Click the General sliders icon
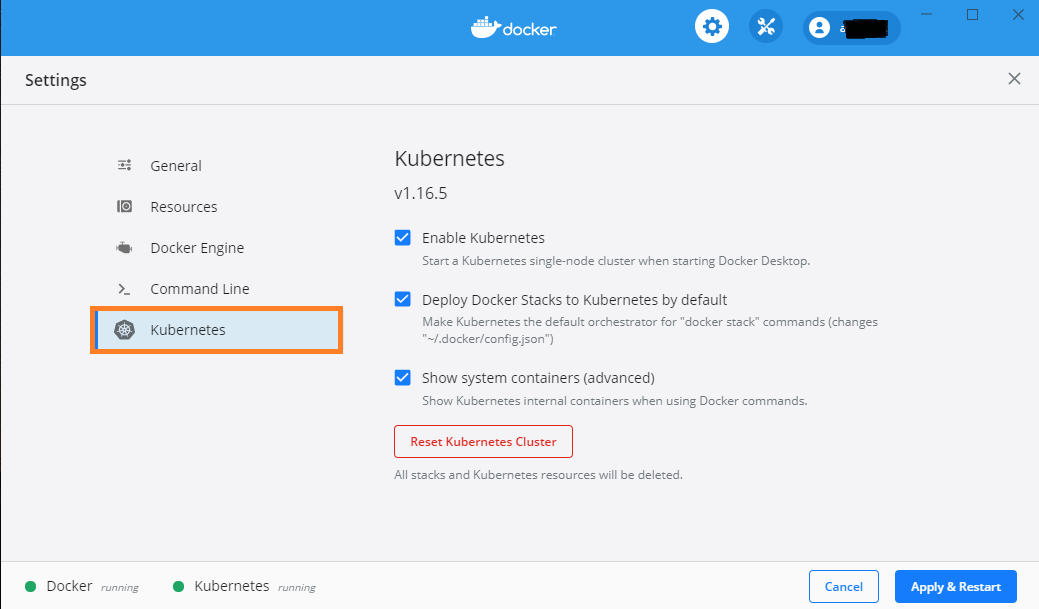The height and width of the screenshot is (609, 1039). coord(125,165)
